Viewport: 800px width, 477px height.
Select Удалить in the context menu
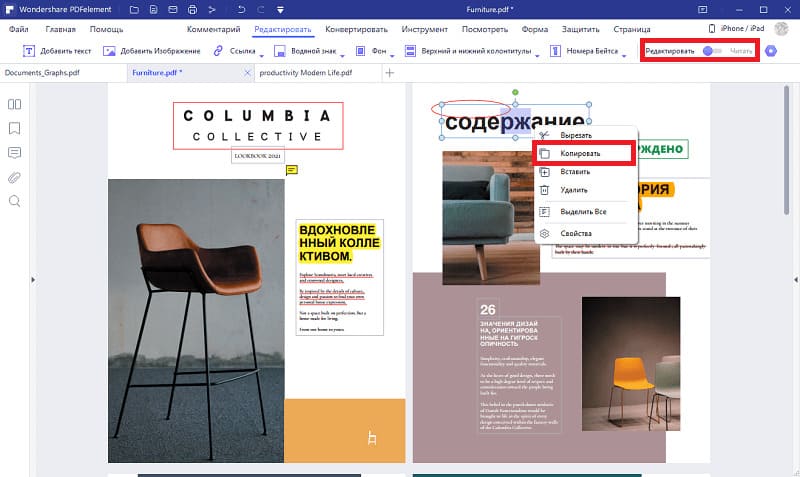pyautogui.click(x=586, y=190)
